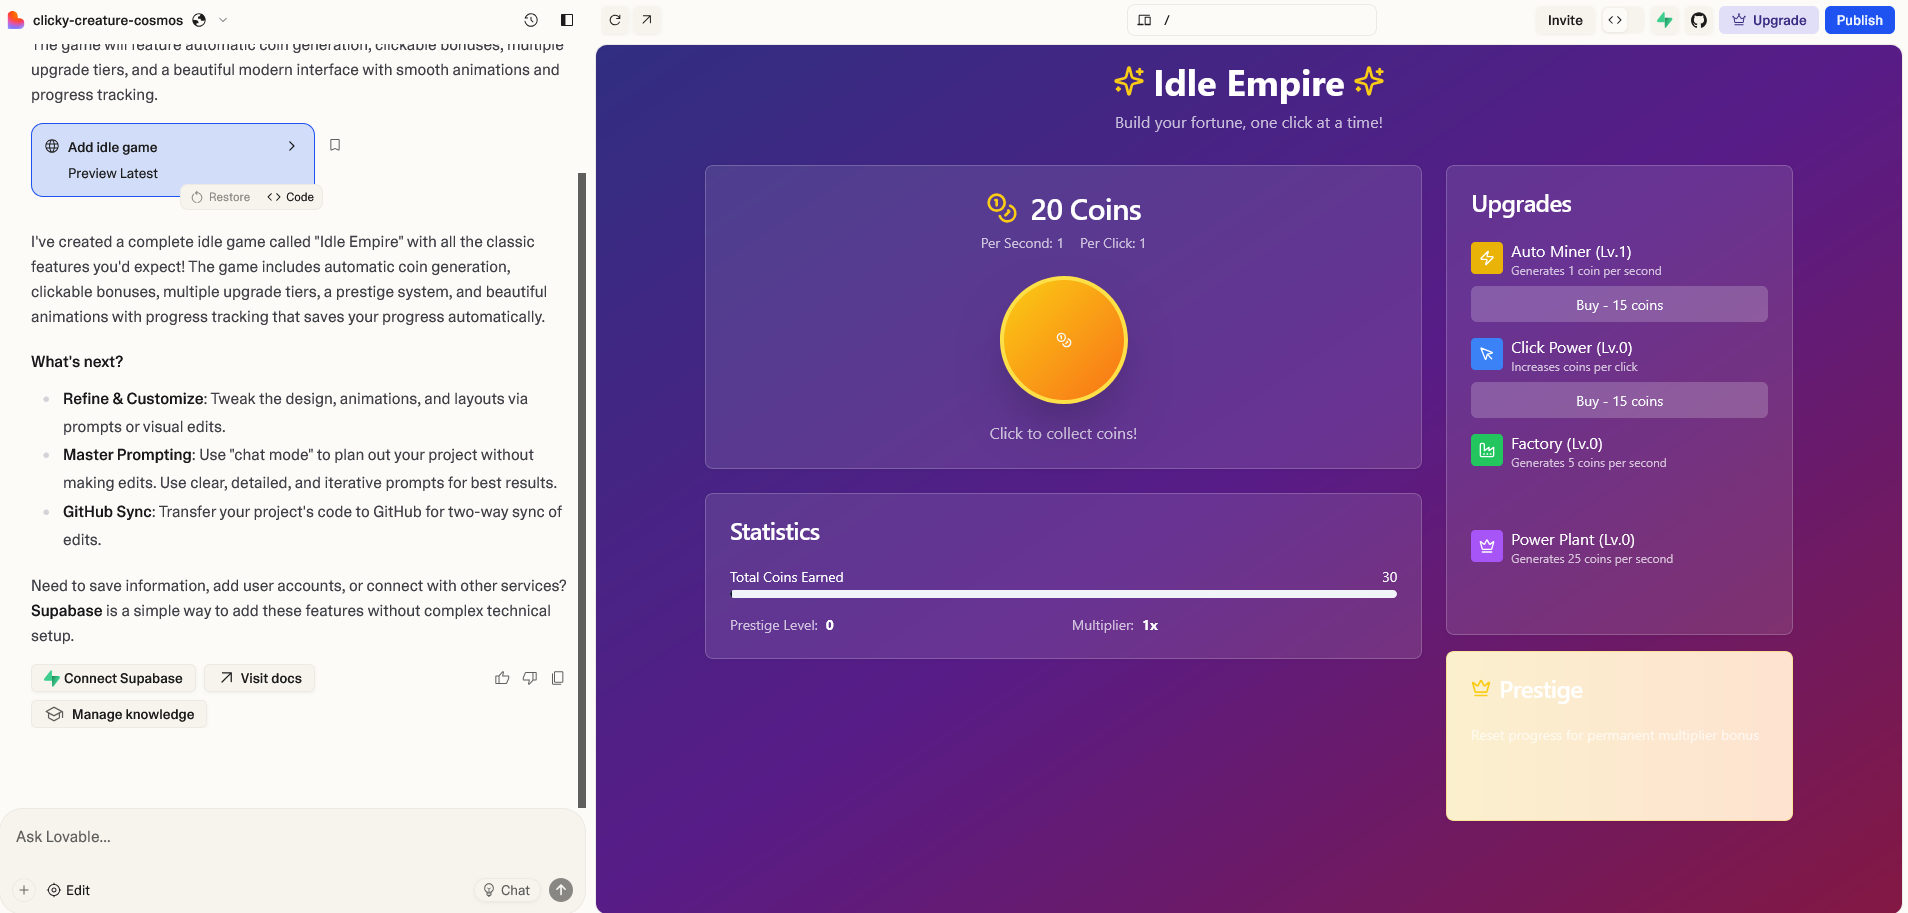Click the chat panel scrollbar
This screenshot has width=1908, height=913.
[x=582, y=490]
